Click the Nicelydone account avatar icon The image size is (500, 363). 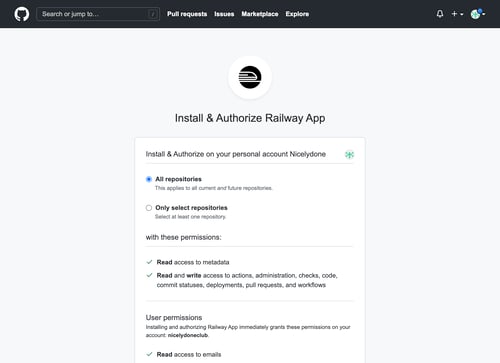coord(349,155)
